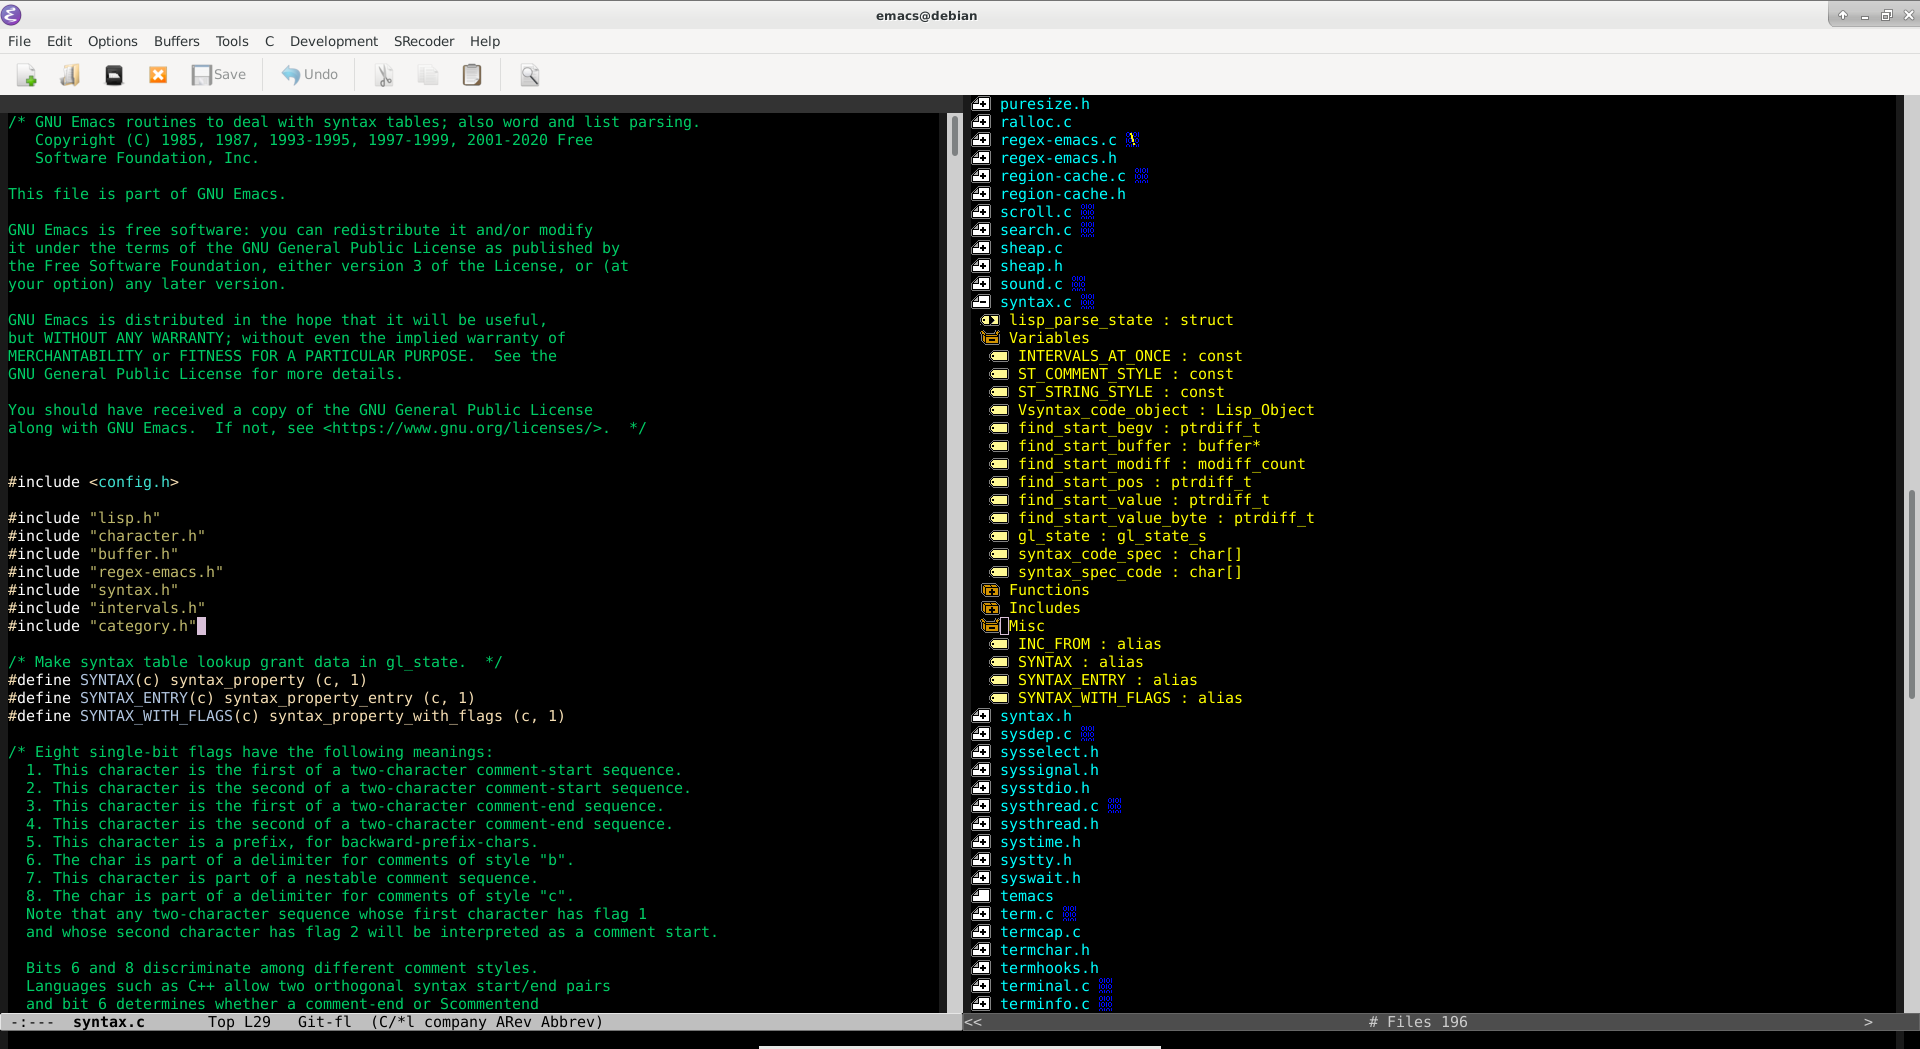Click the Emacs logo in the title bar

11,15
